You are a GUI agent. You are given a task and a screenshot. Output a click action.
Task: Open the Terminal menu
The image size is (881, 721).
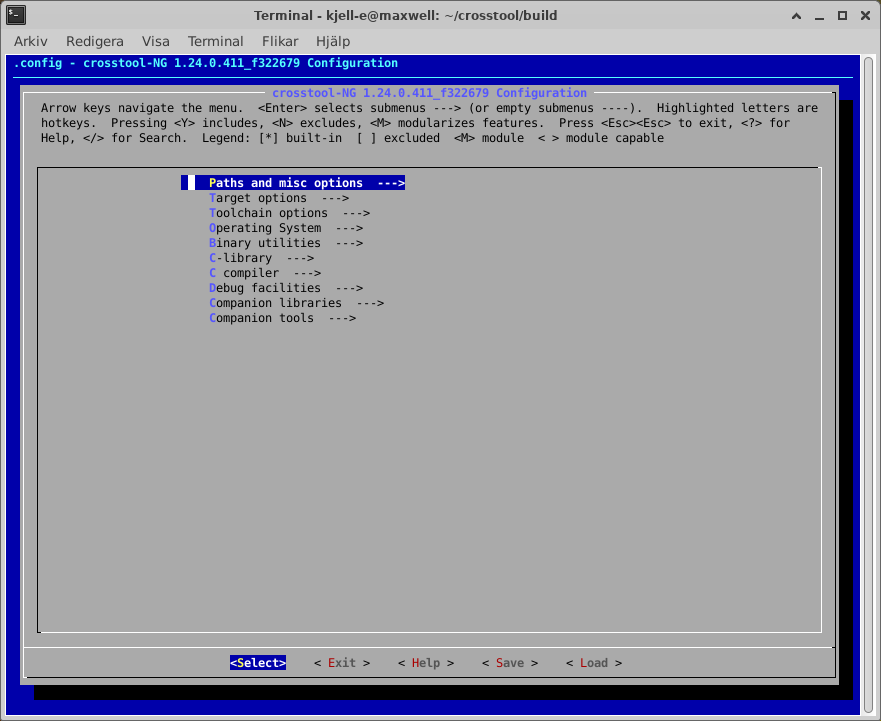[x=215, y=42]
